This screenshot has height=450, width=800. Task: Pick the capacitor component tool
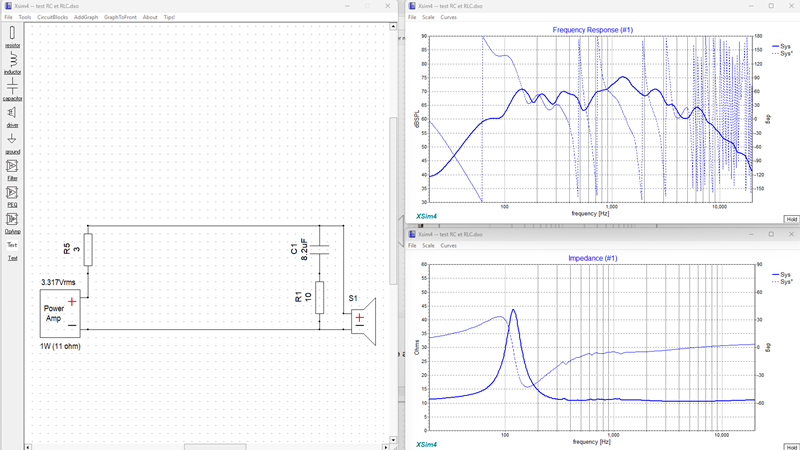click(x=12, y=89)
